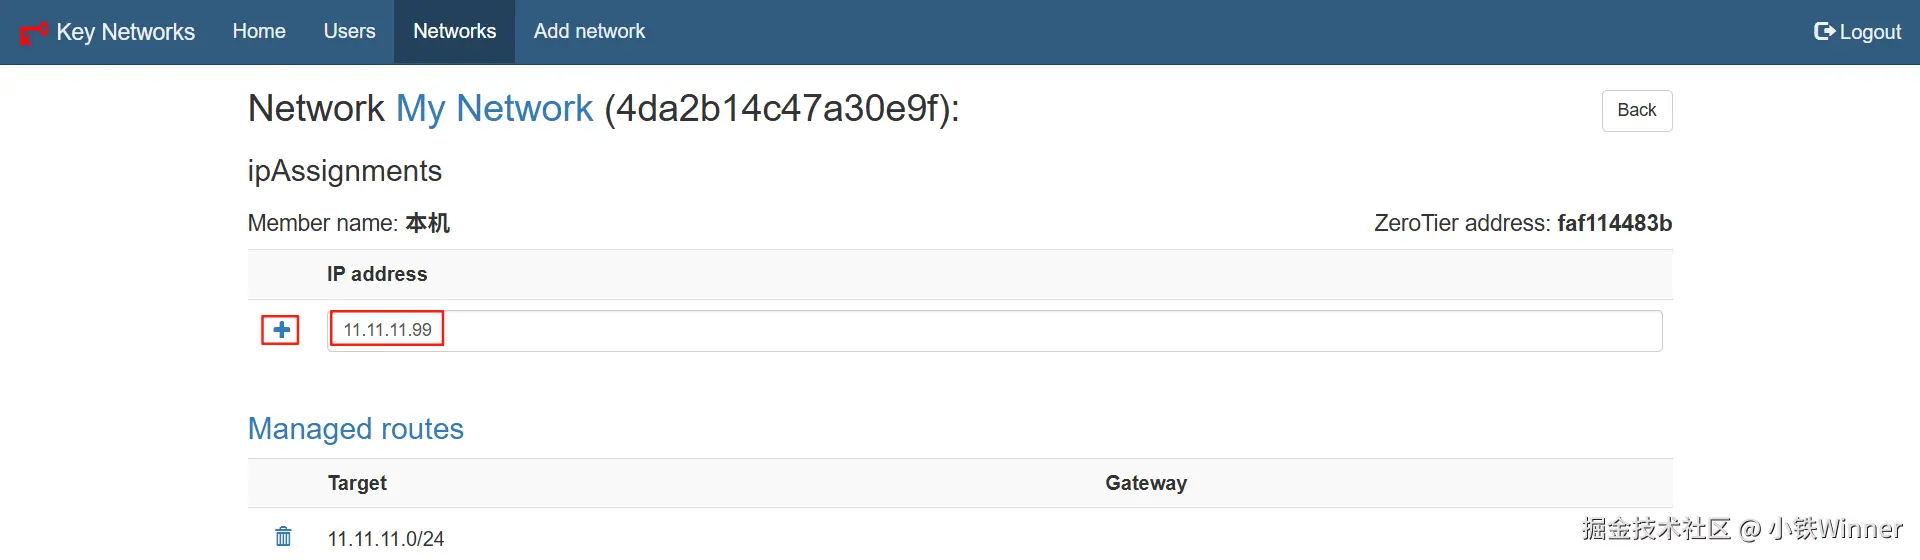
Task: Open the My Network link
Action: [x=494, y=108]
